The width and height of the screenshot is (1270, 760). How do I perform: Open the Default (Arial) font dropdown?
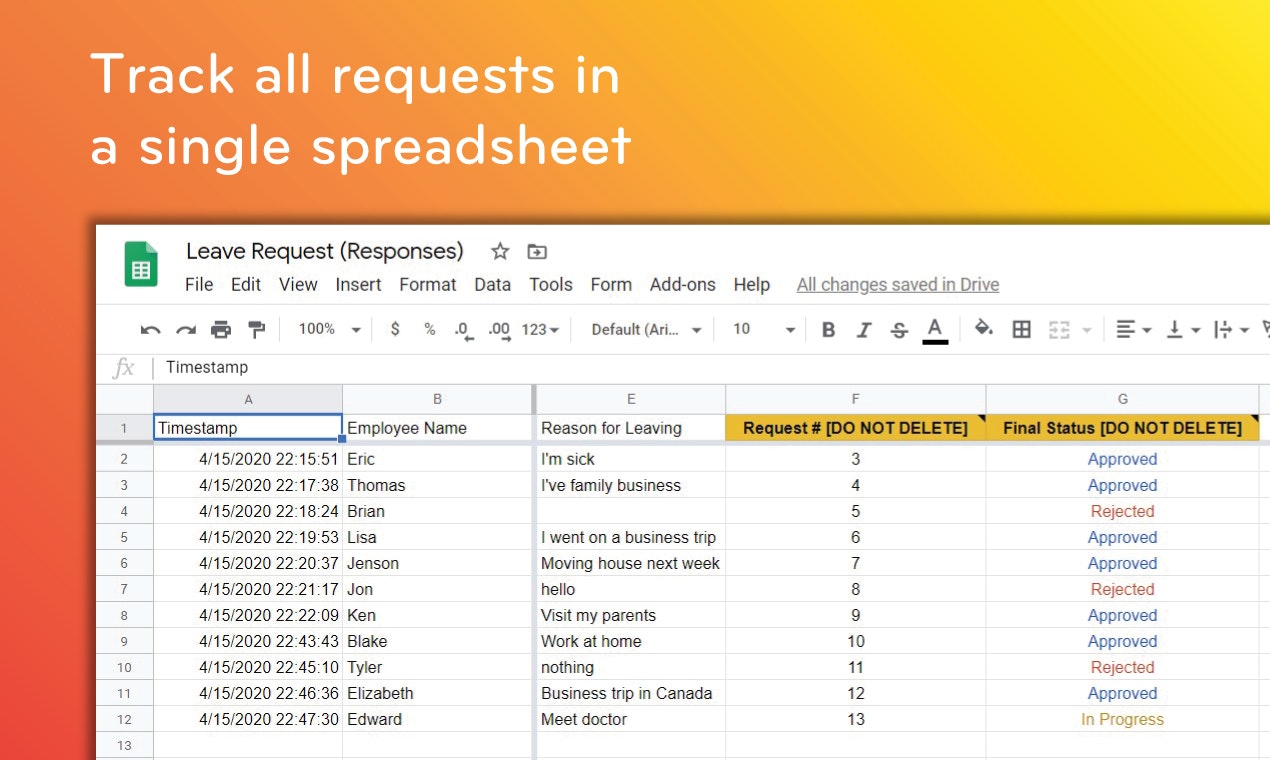click(646, 329)
